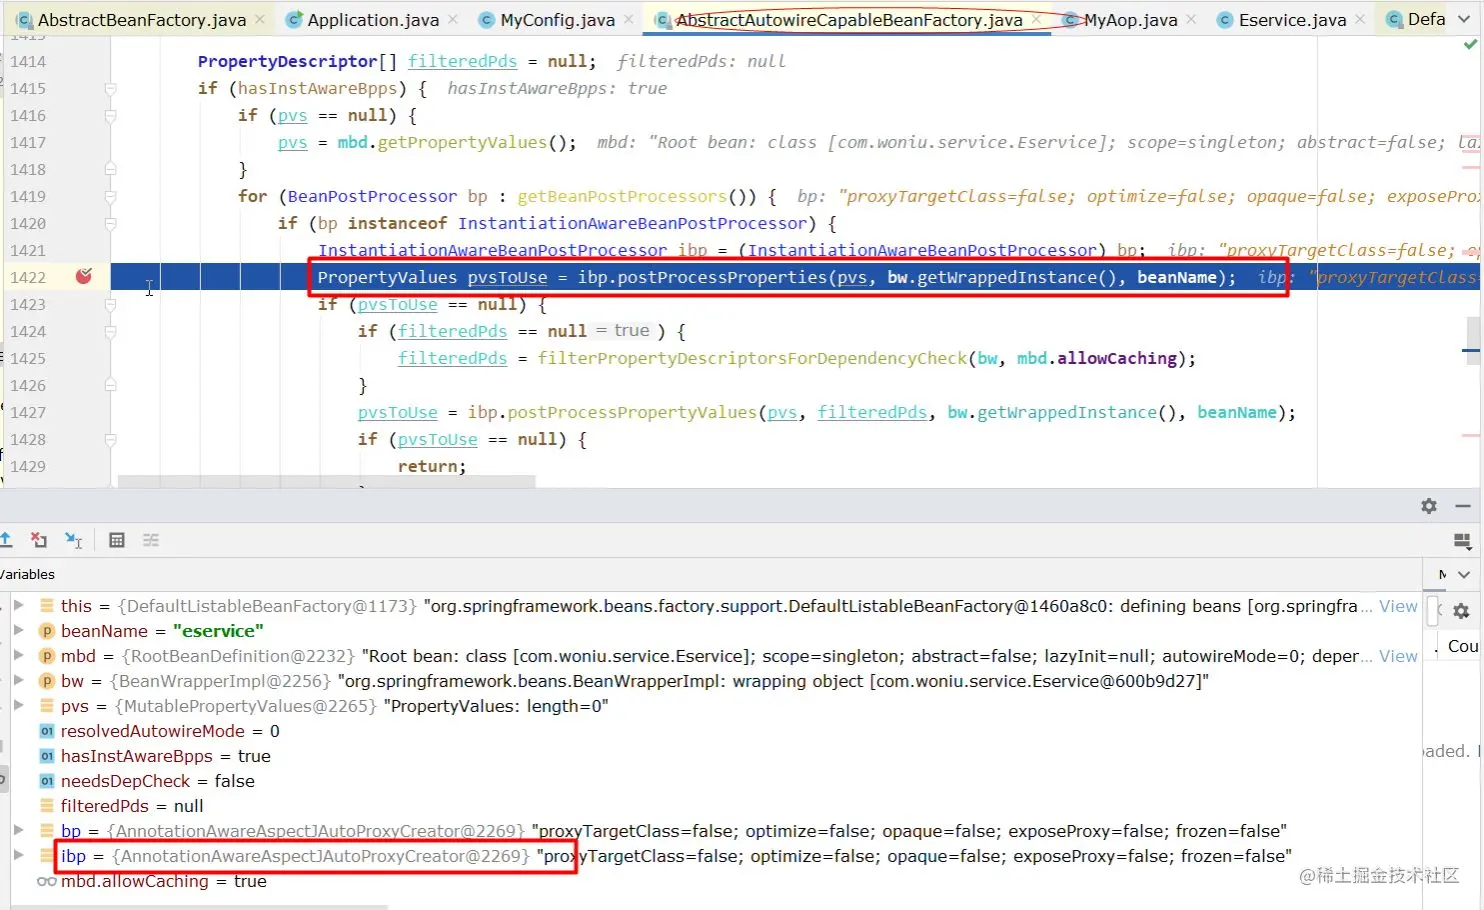The width and height of the screenshot is (1484, 910).
Task: Expand the beanName variable node
Action: [x=18, y=630]
